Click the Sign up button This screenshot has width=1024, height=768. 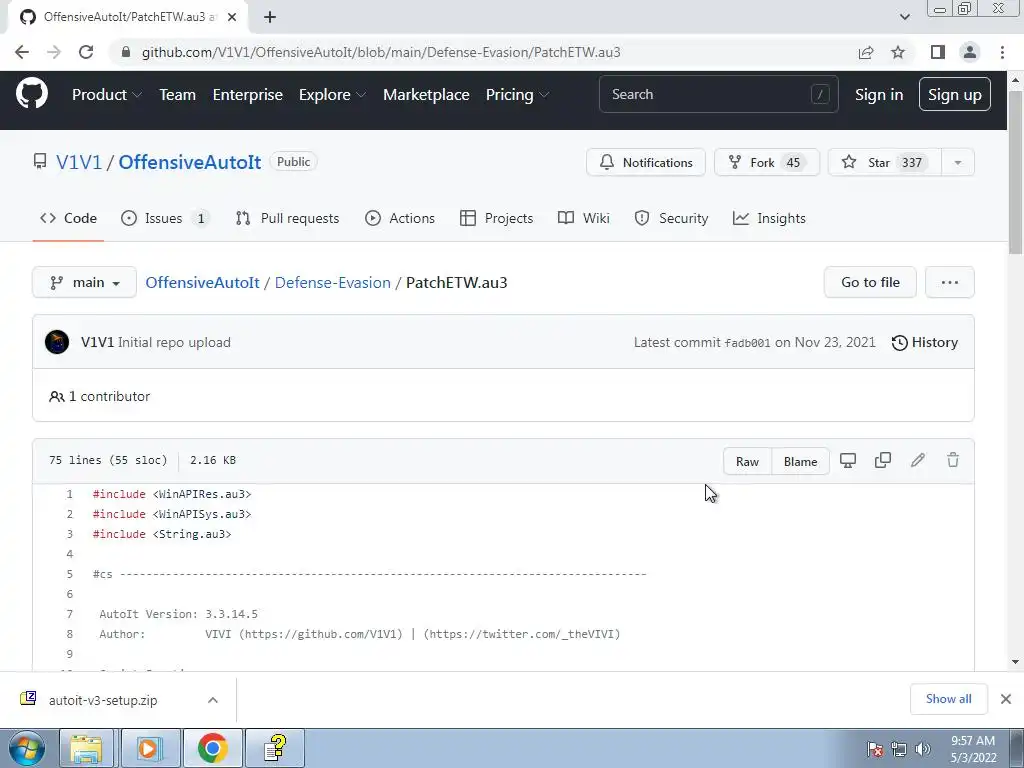[955, 95]
